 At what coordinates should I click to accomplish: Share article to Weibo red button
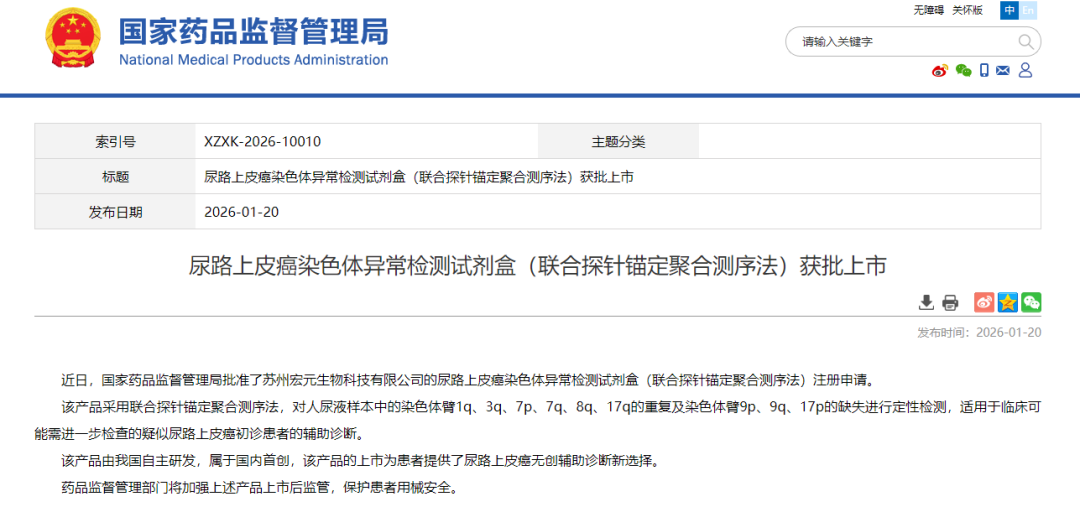click(984, 302)
